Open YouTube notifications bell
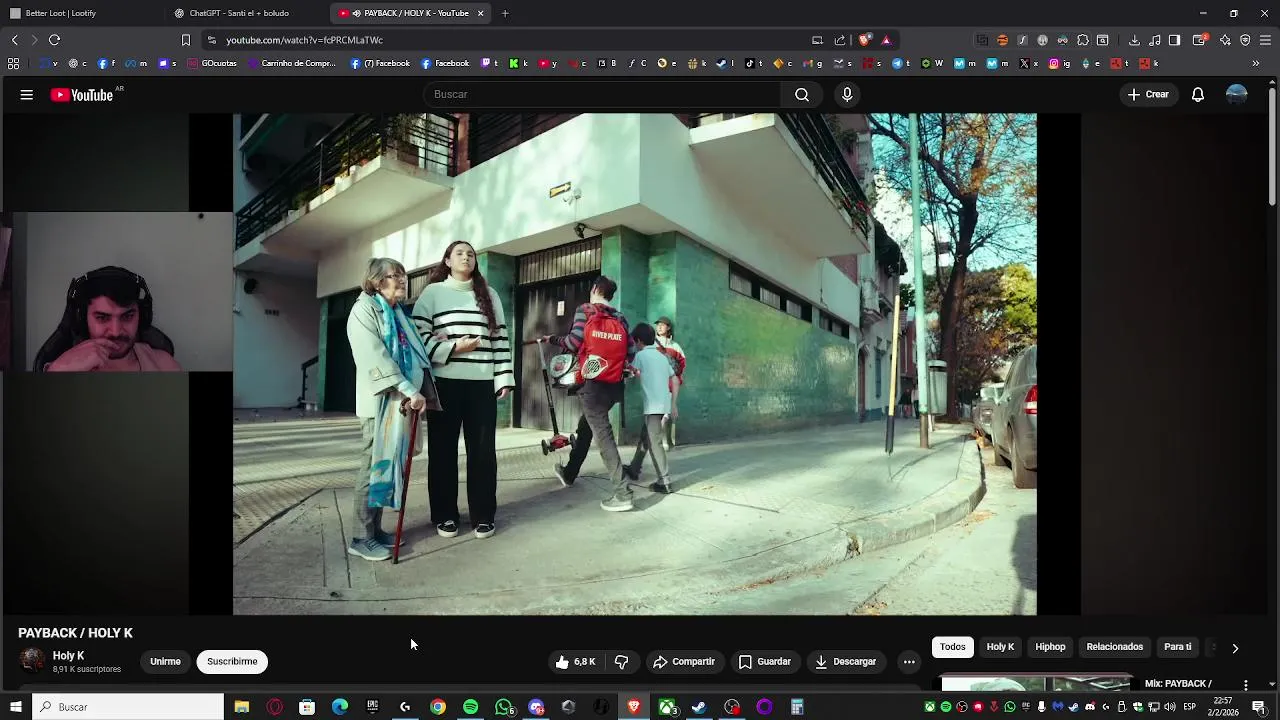 [x=1198, y=95]
